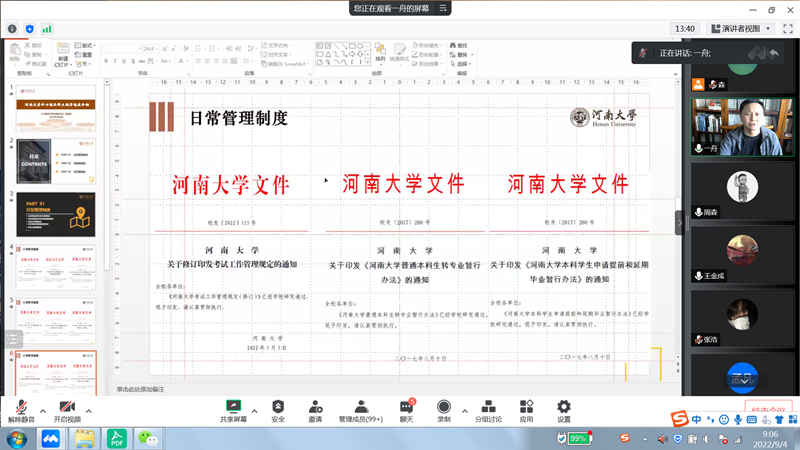This screenshot has height=450, width=800.
Task: Open the menu on the screen-viewing banner
Action: coord(444,8)
